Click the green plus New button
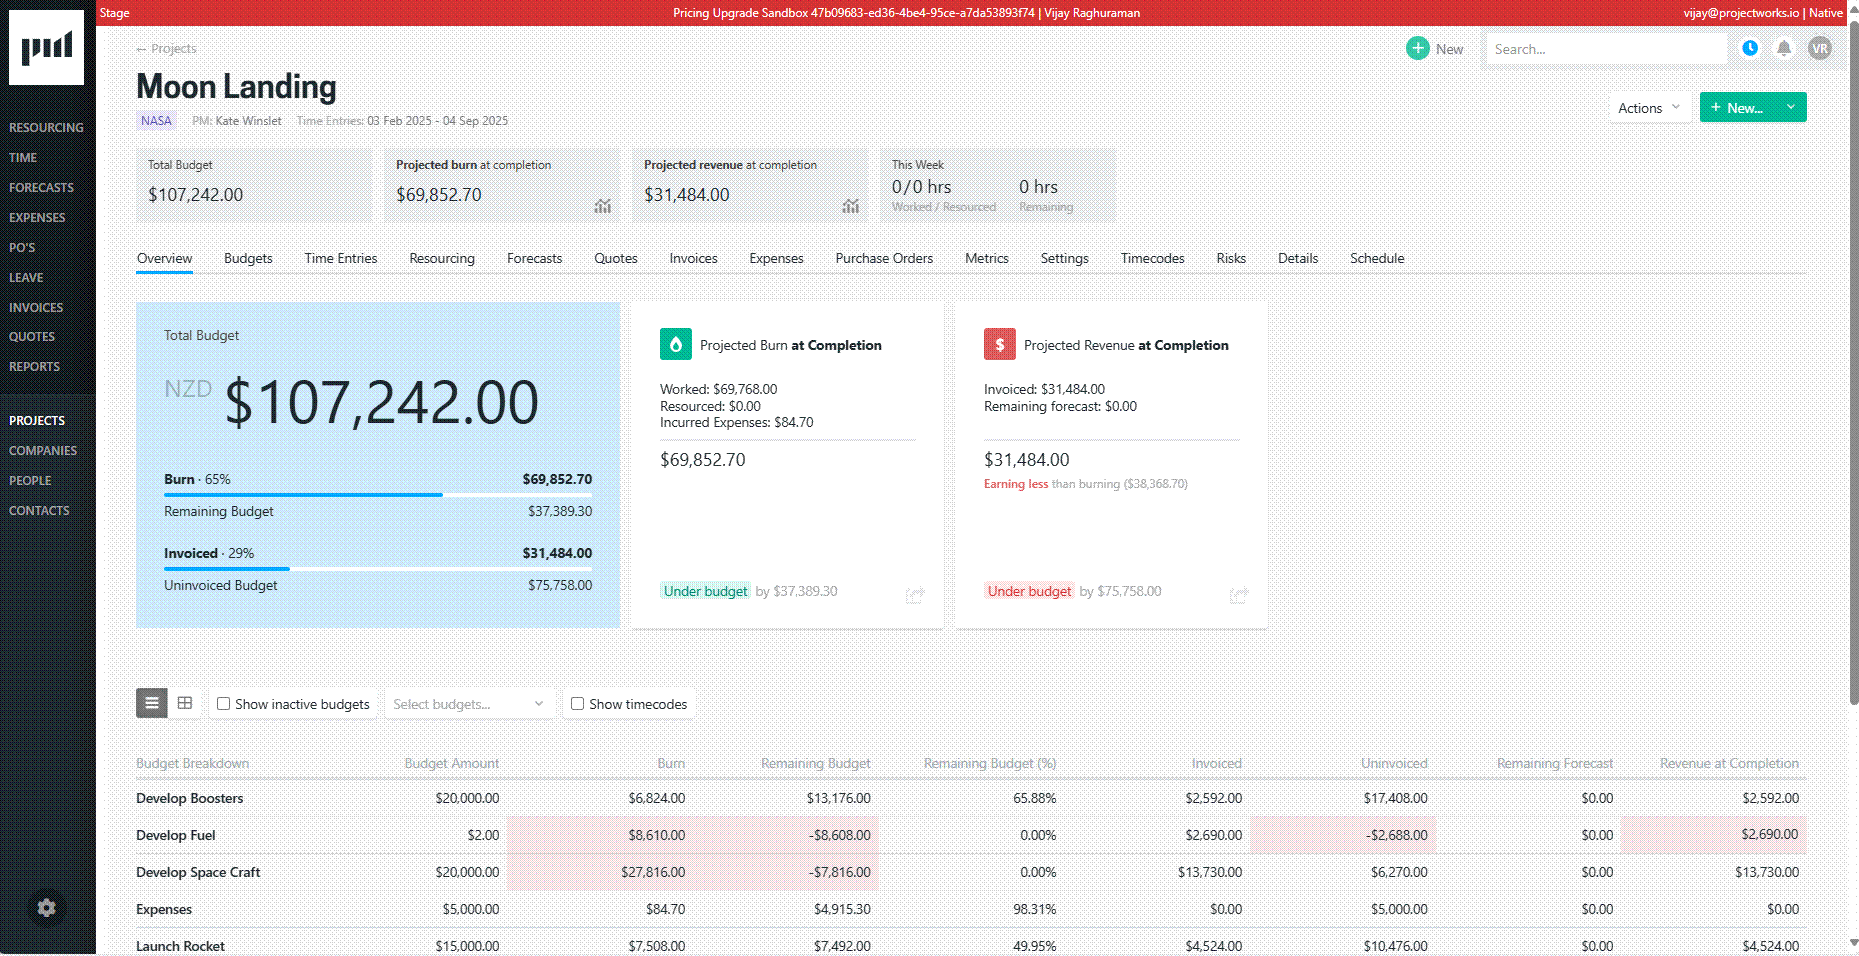 click(1434, 49)
